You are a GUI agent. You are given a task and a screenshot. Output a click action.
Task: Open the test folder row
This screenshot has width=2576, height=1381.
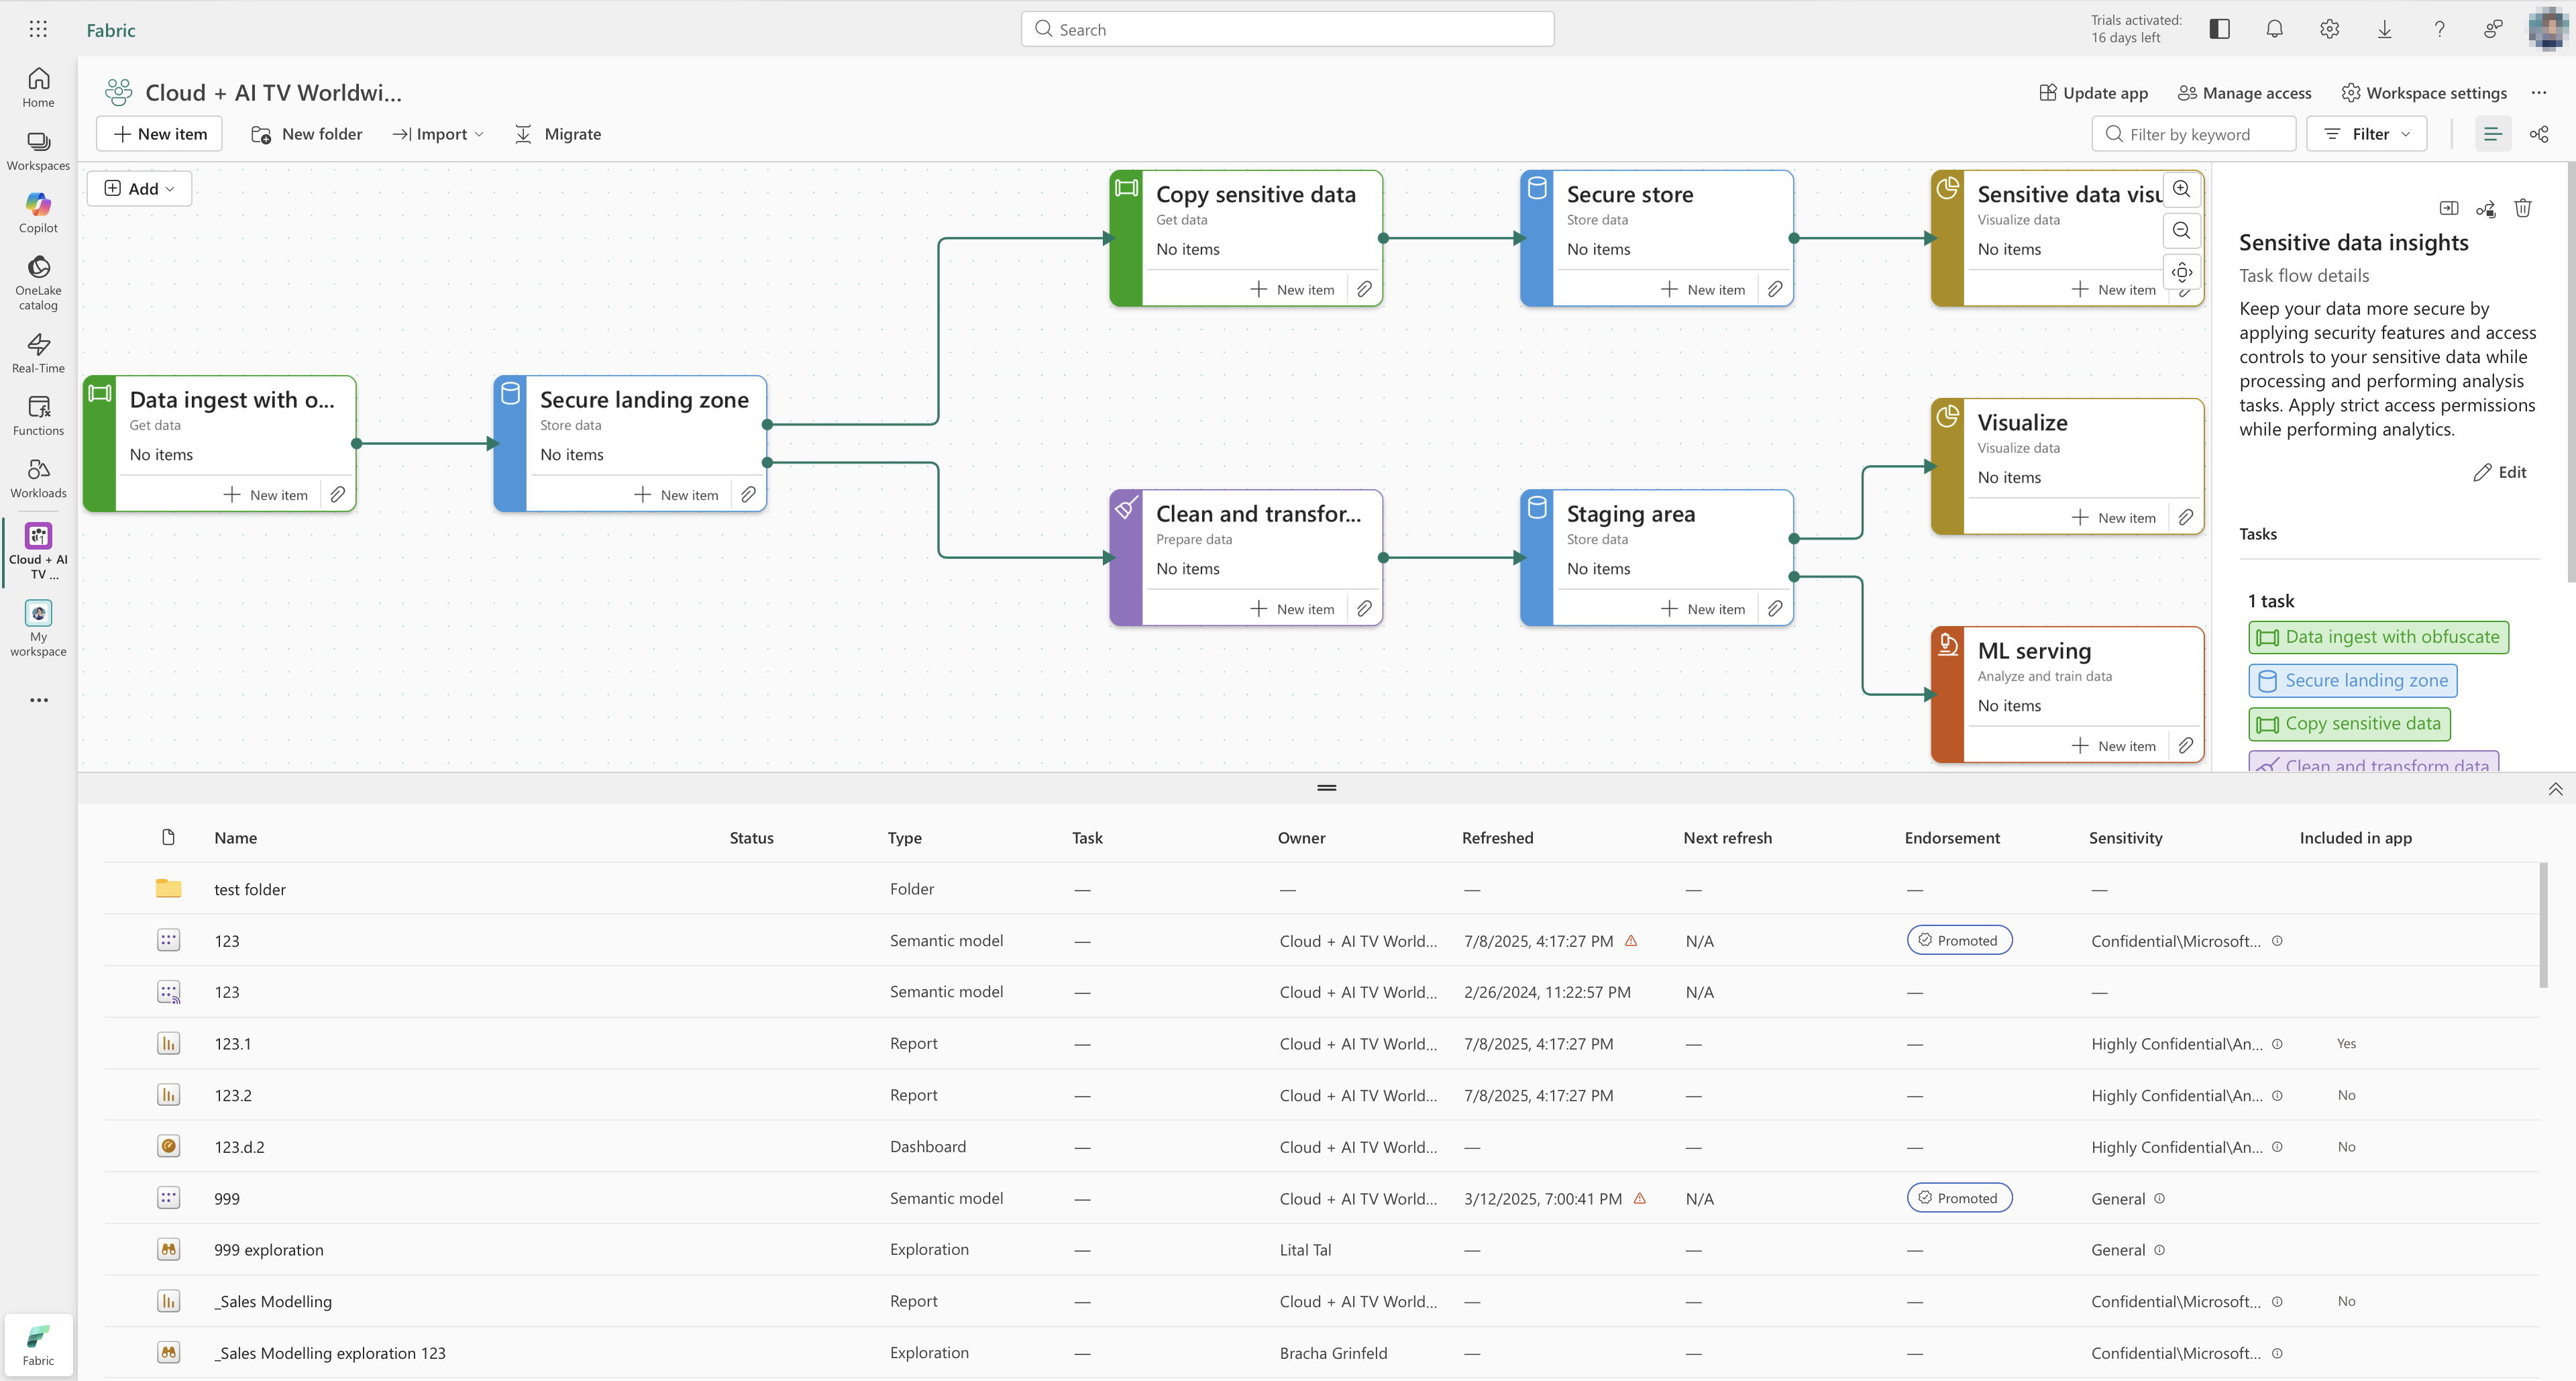pos(1320,889)
